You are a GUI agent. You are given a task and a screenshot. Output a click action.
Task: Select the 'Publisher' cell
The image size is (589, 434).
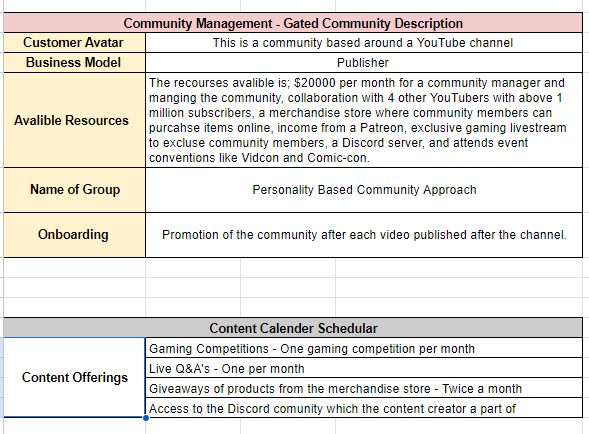coord(364,62)
